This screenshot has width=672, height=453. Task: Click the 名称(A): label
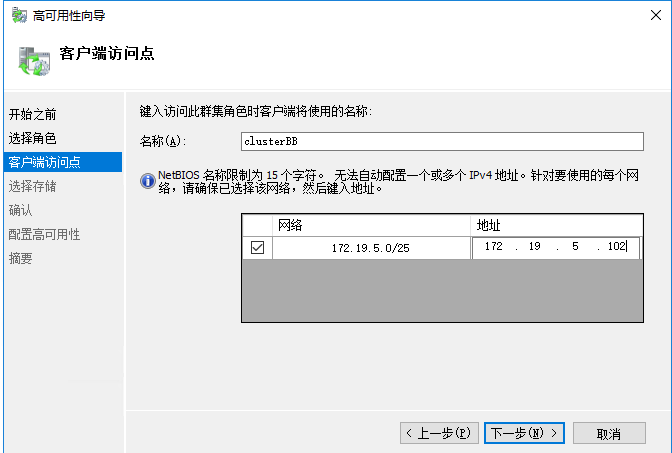coord(163,141)
